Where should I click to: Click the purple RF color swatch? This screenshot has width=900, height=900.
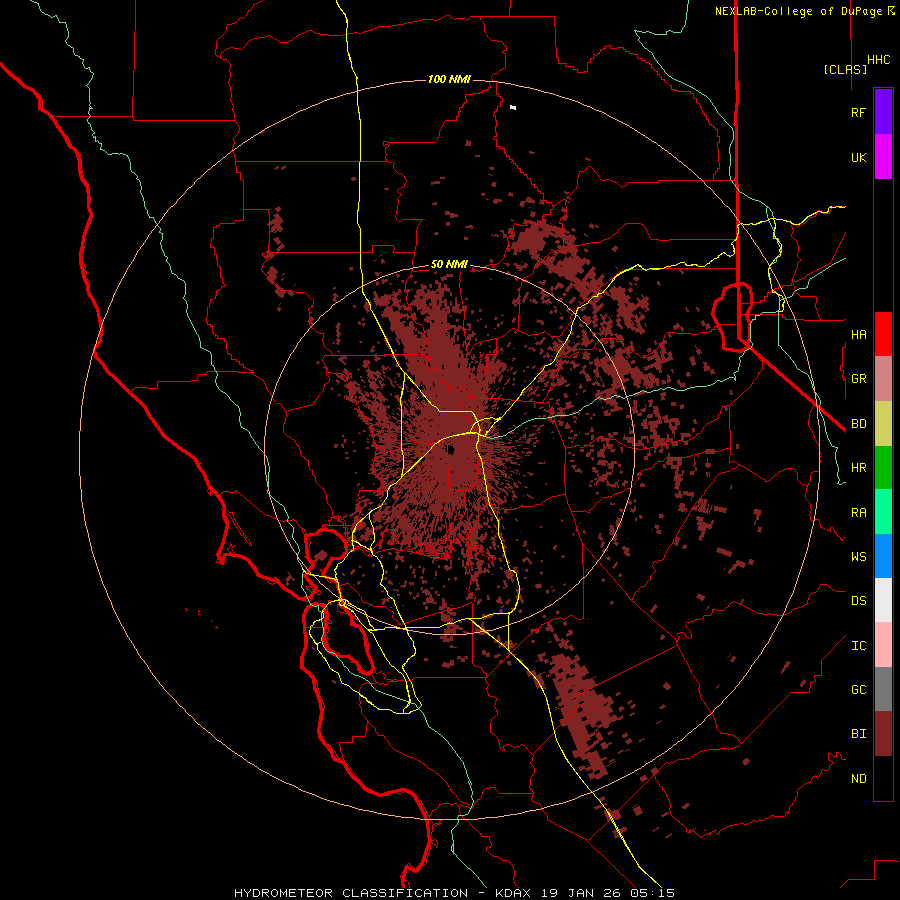(883, 112)
